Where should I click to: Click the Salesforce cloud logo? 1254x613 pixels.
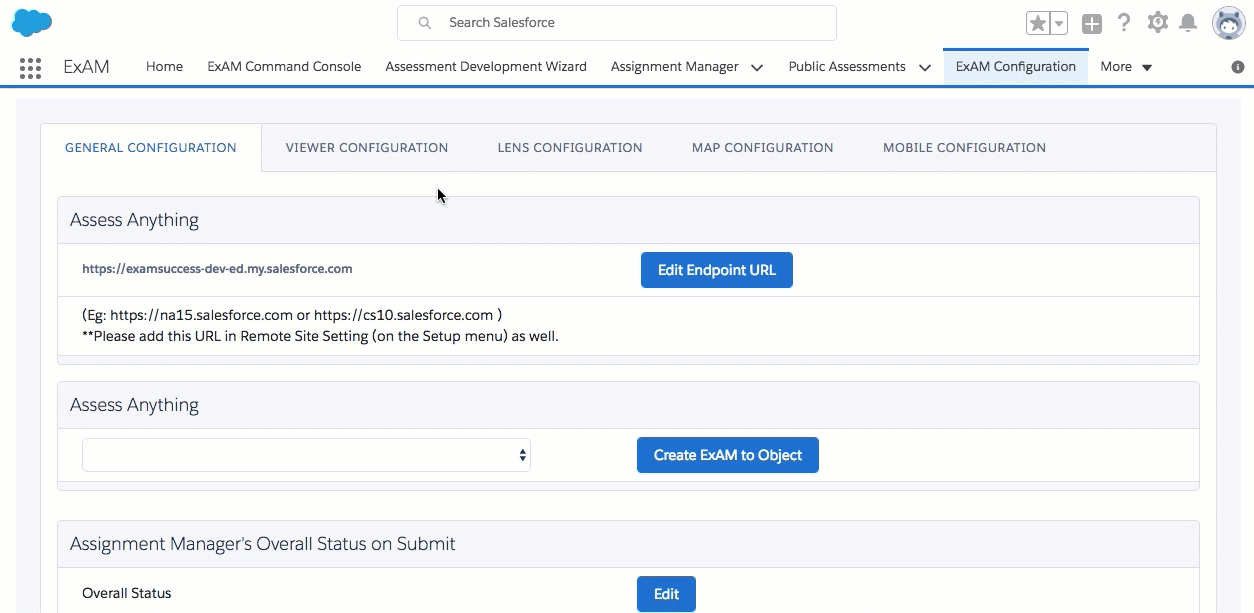click(x=32, y=22)
